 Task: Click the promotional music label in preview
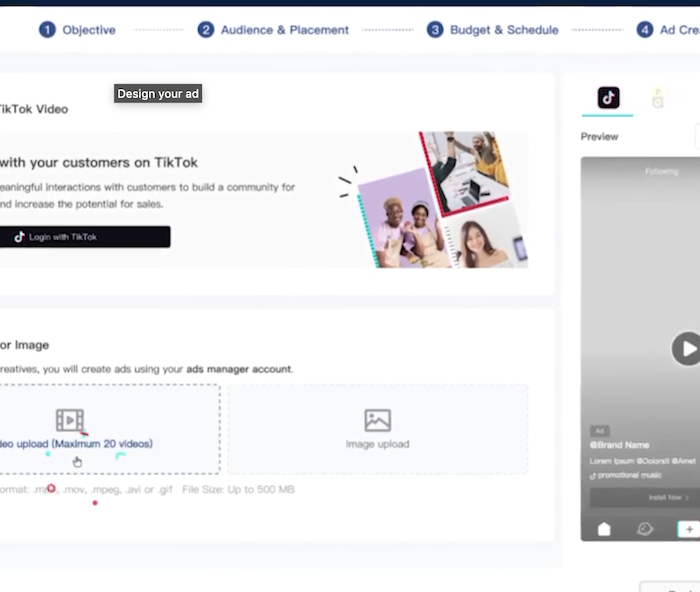pos(626,475)
